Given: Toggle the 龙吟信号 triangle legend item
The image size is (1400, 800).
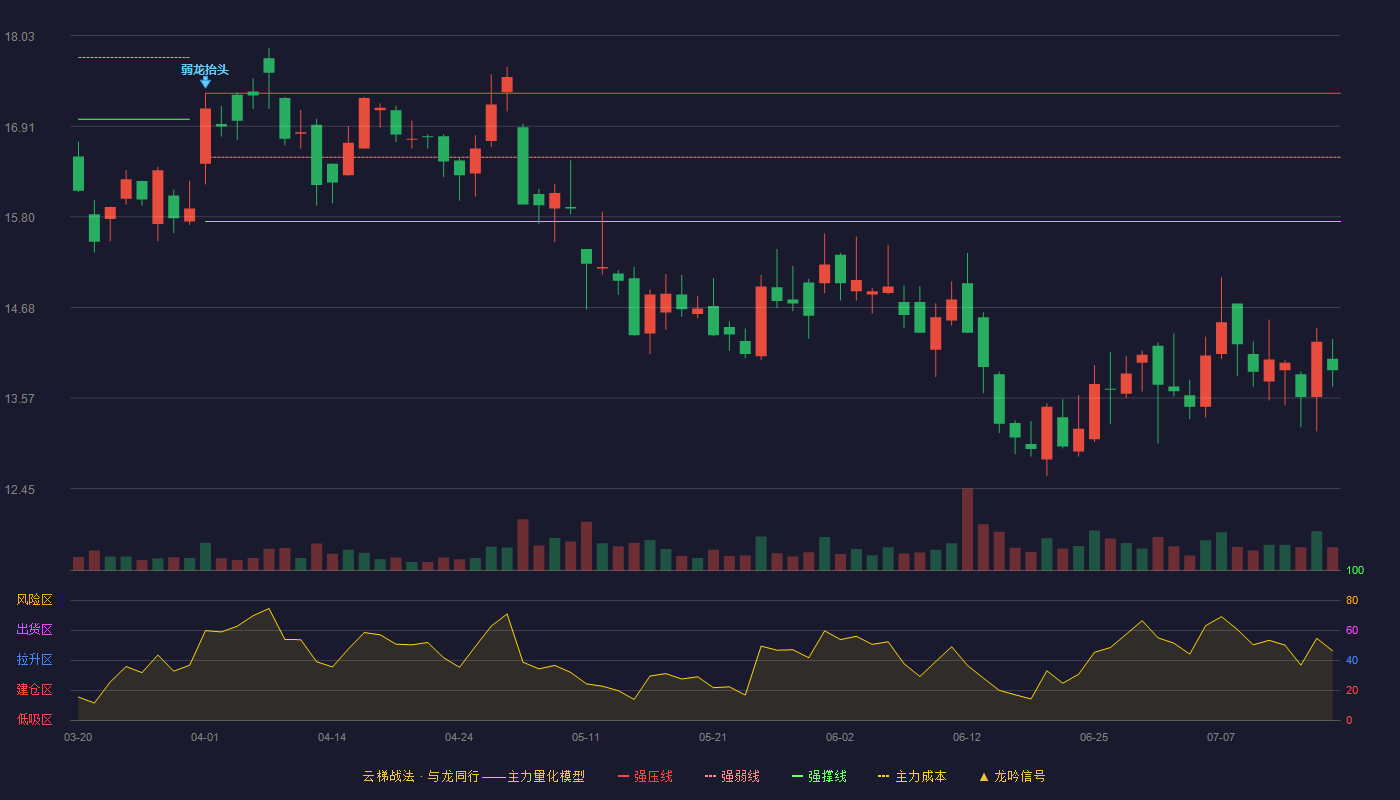Looking at the screenshot, I should pyautogui.click(x=1011, y=776).
